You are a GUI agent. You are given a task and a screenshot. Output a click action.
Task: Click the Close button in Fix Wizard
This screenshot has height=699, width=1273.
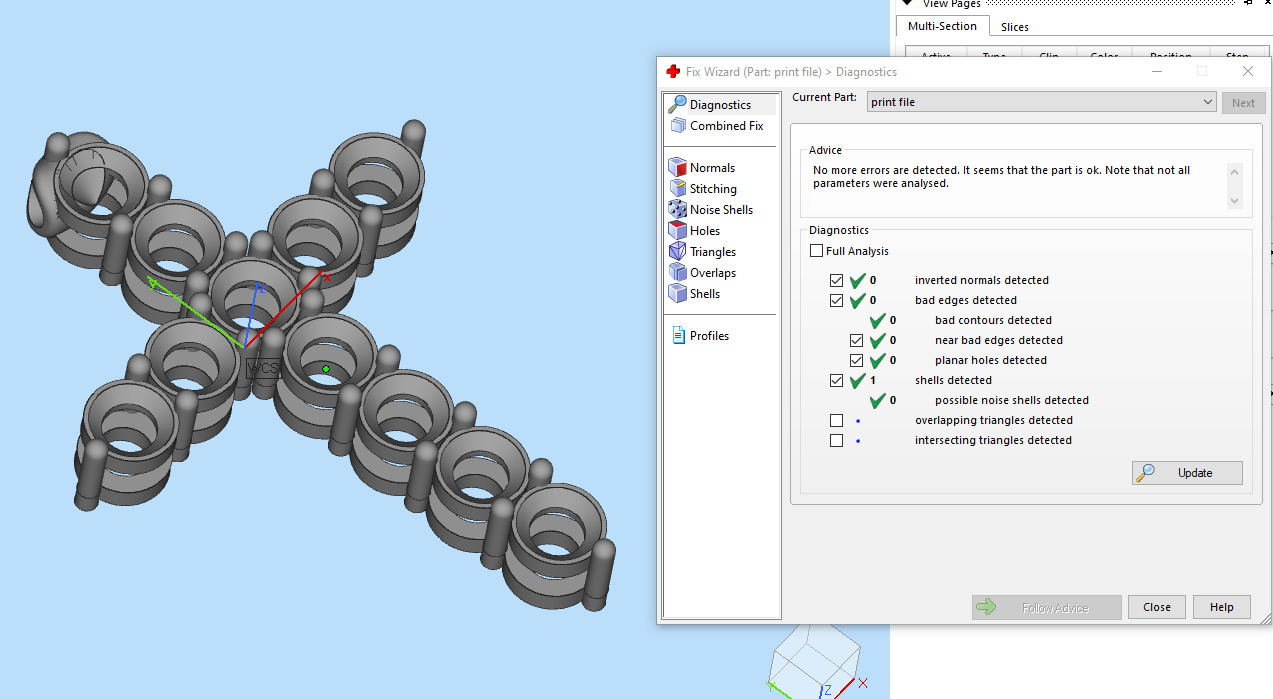tap(1157, 607)
